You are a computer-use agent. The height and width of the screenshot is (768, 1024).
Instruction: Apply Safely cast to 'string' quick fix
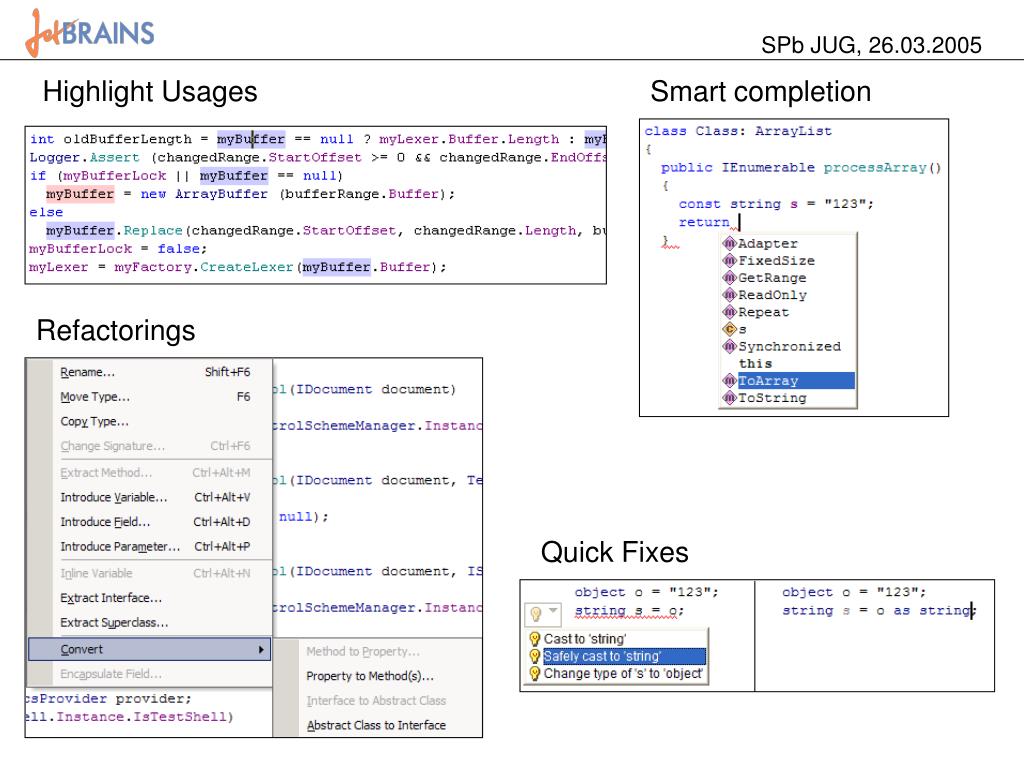click(x=616, y=656)
